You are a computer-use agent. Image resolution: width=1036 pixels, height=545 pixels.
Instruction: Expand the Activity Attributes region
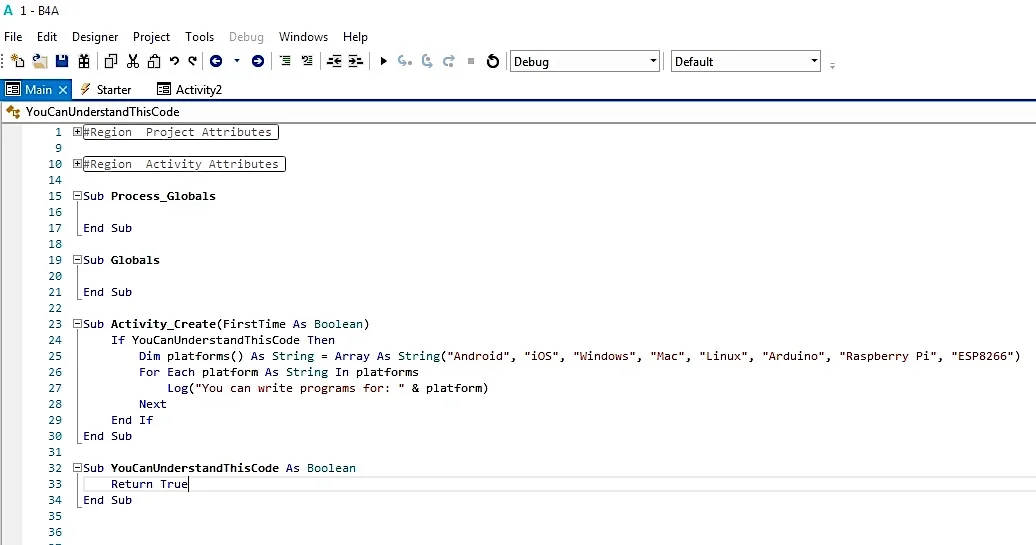tap(77, 163)
